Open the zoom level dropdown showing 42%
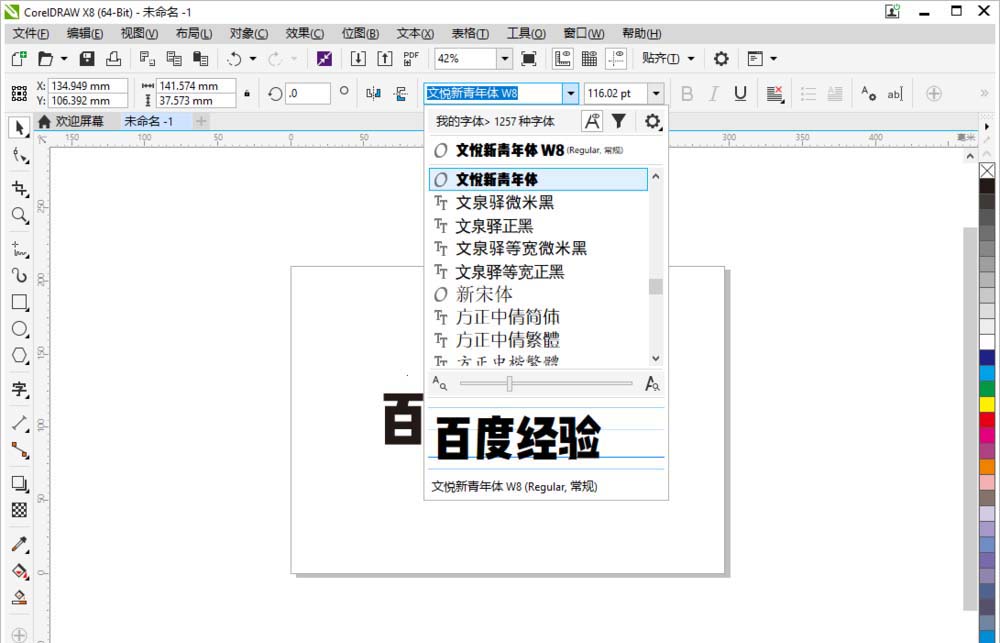This screenshot has height=643, width=1000. pos(506,57)
